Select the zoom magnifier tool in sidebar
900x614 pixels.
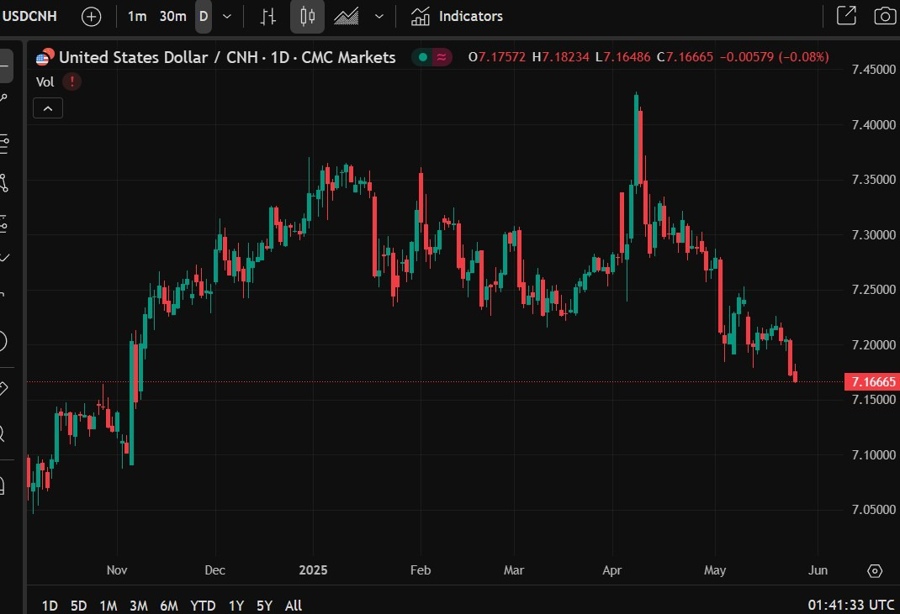click(3, 433)
